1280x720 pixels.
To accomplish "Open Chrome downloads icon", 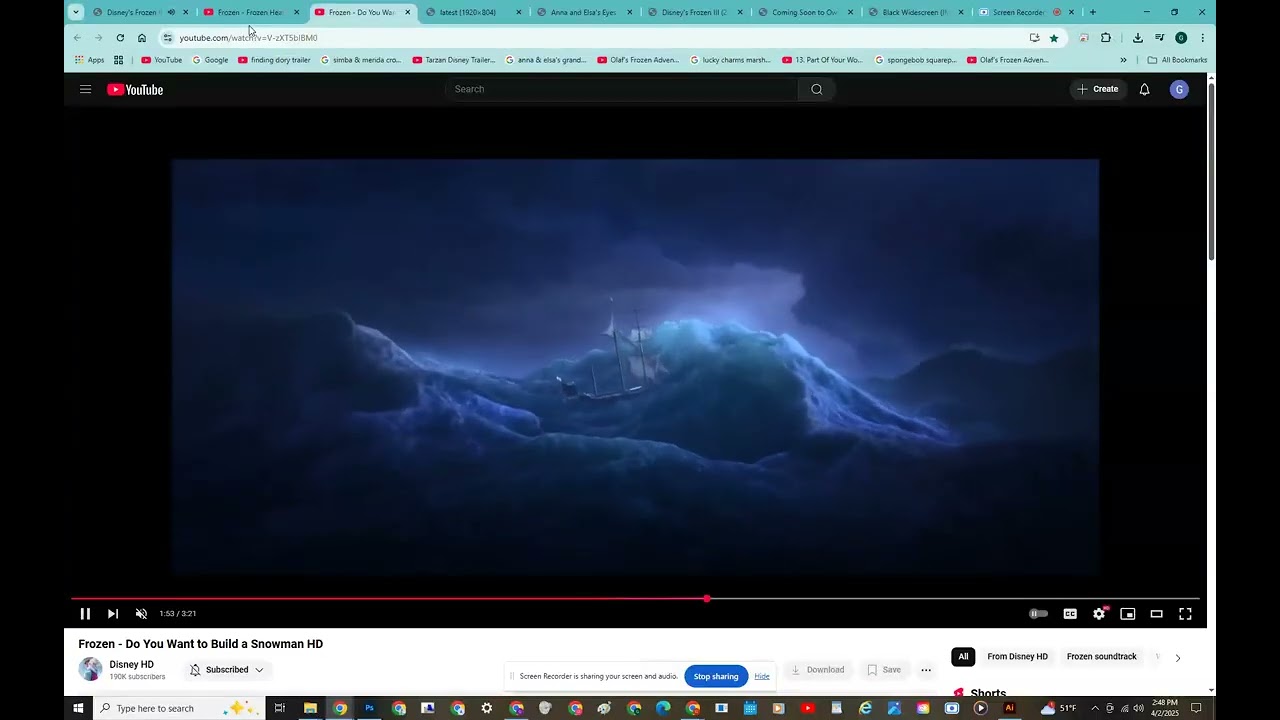I will coord(1137,38).
